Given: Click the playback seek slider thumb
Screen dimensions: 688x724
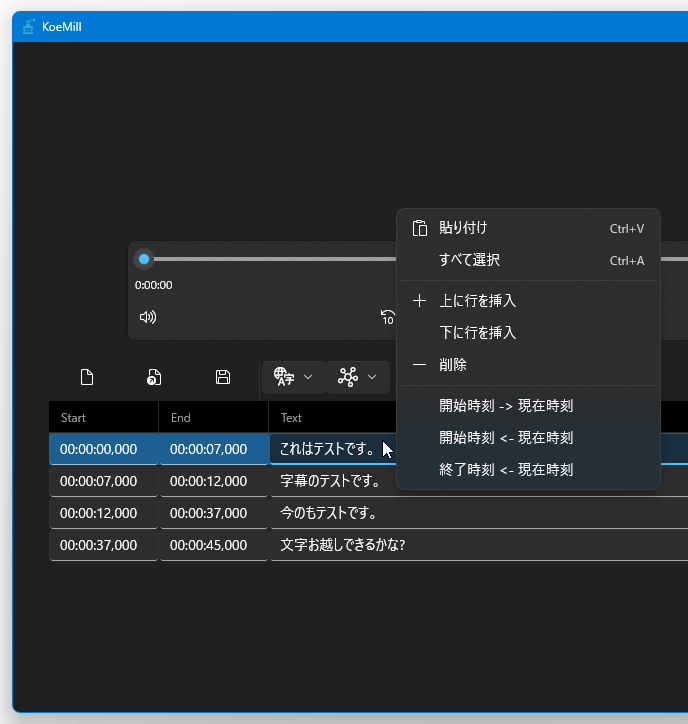Looking at the screenshot, I should 144,259.
